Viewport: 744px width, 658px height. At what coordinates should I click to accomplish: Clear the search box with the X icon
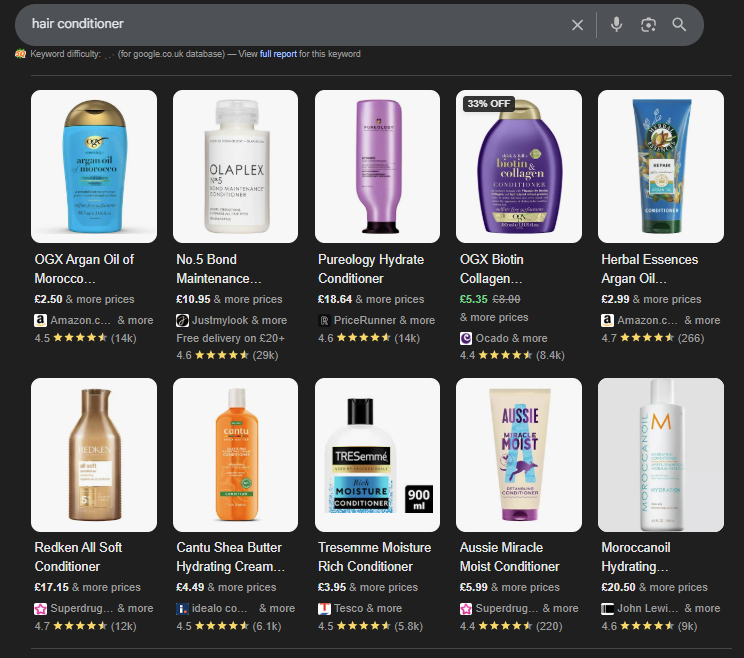click(577, 25)
